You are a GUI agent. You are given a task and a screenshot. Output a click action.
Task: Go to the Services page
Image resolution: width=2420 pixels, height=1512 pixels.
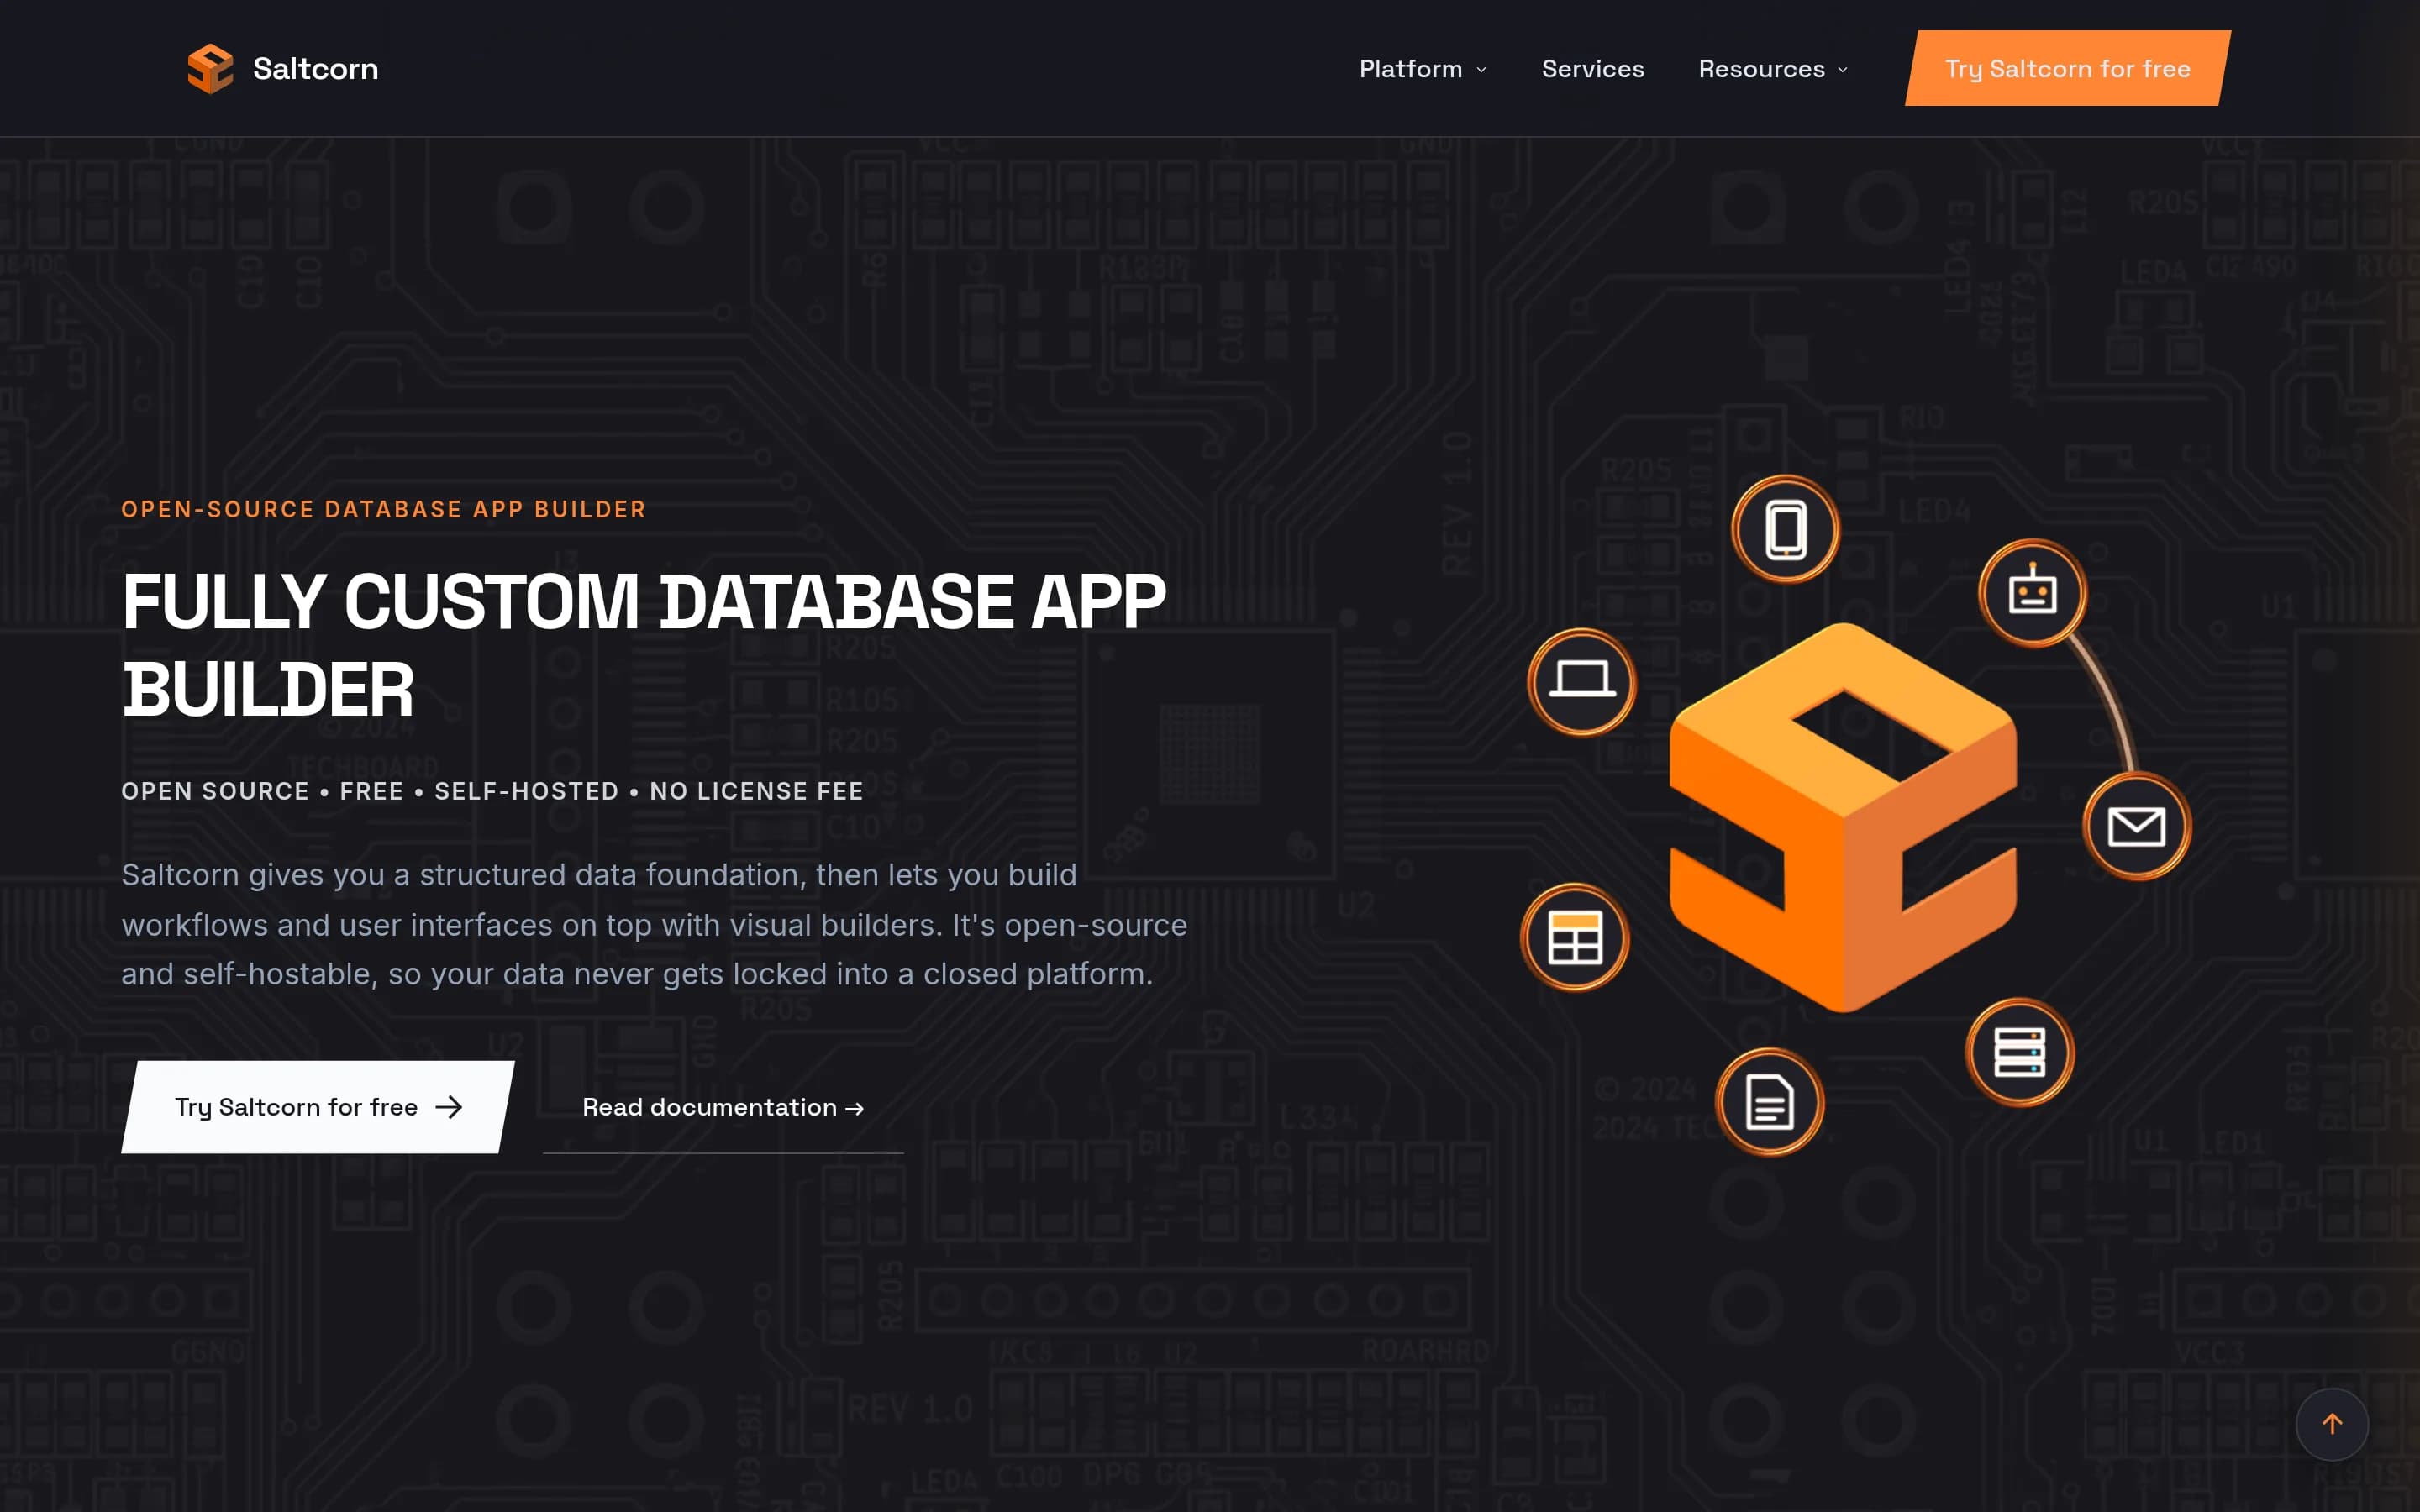tap(1592, 68)
